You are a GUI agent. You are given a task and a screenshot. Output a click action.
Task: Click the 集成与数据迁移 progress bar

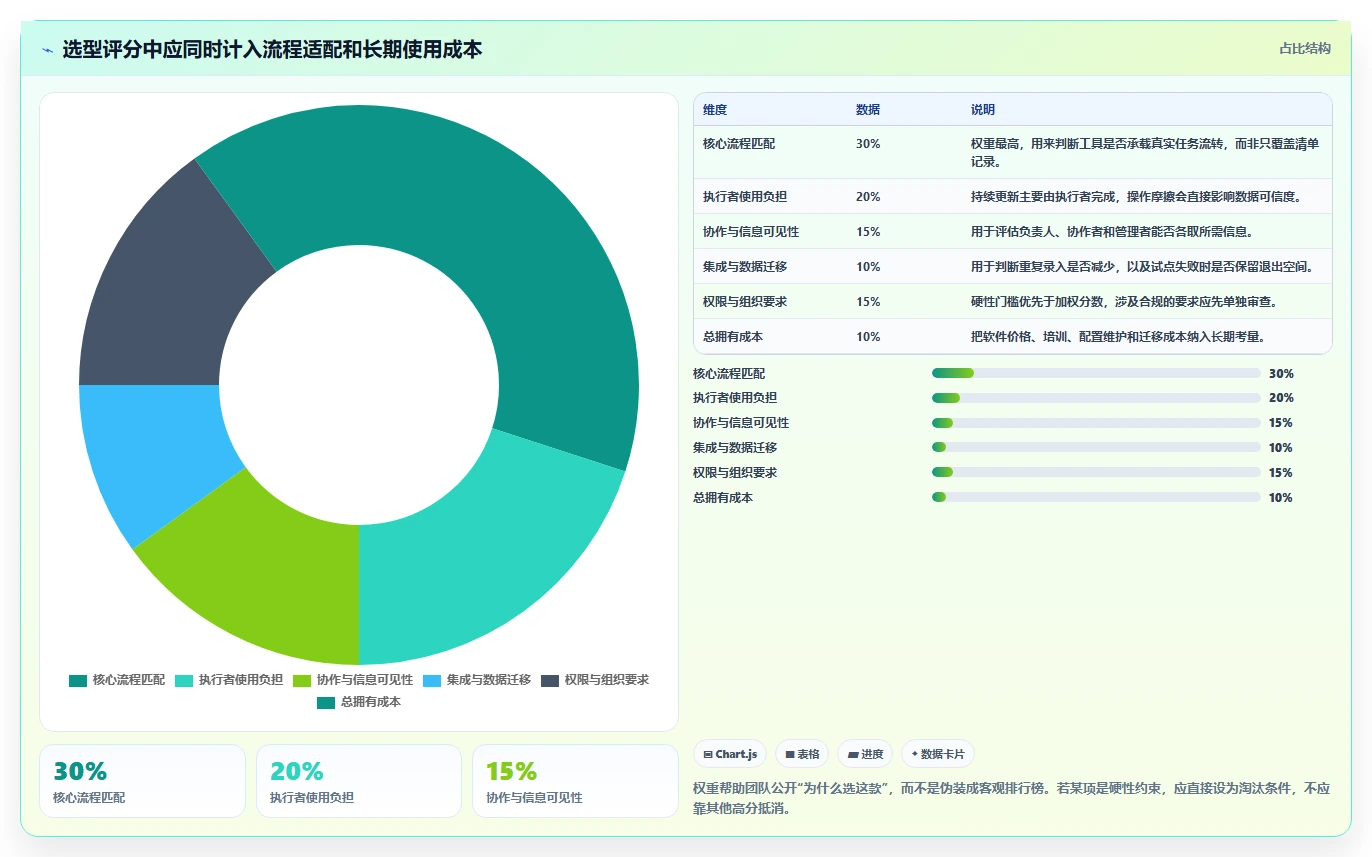pyautogui.click(x=1096, y=448)
